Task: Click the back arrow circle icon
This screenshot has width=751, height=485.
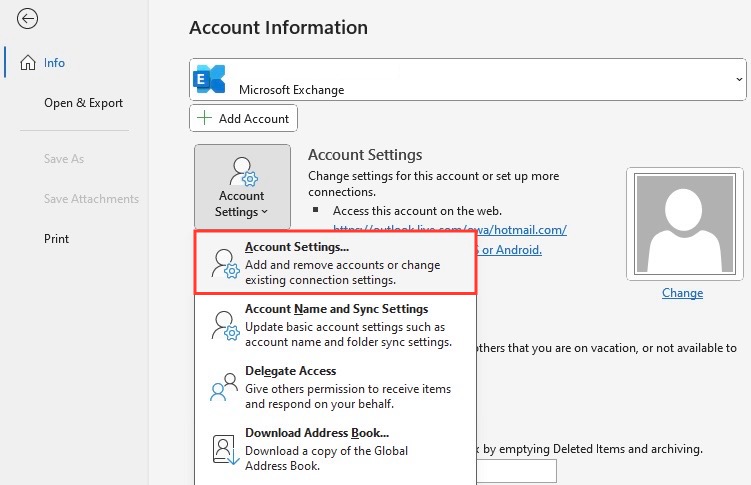Action: tap(27, 19)
